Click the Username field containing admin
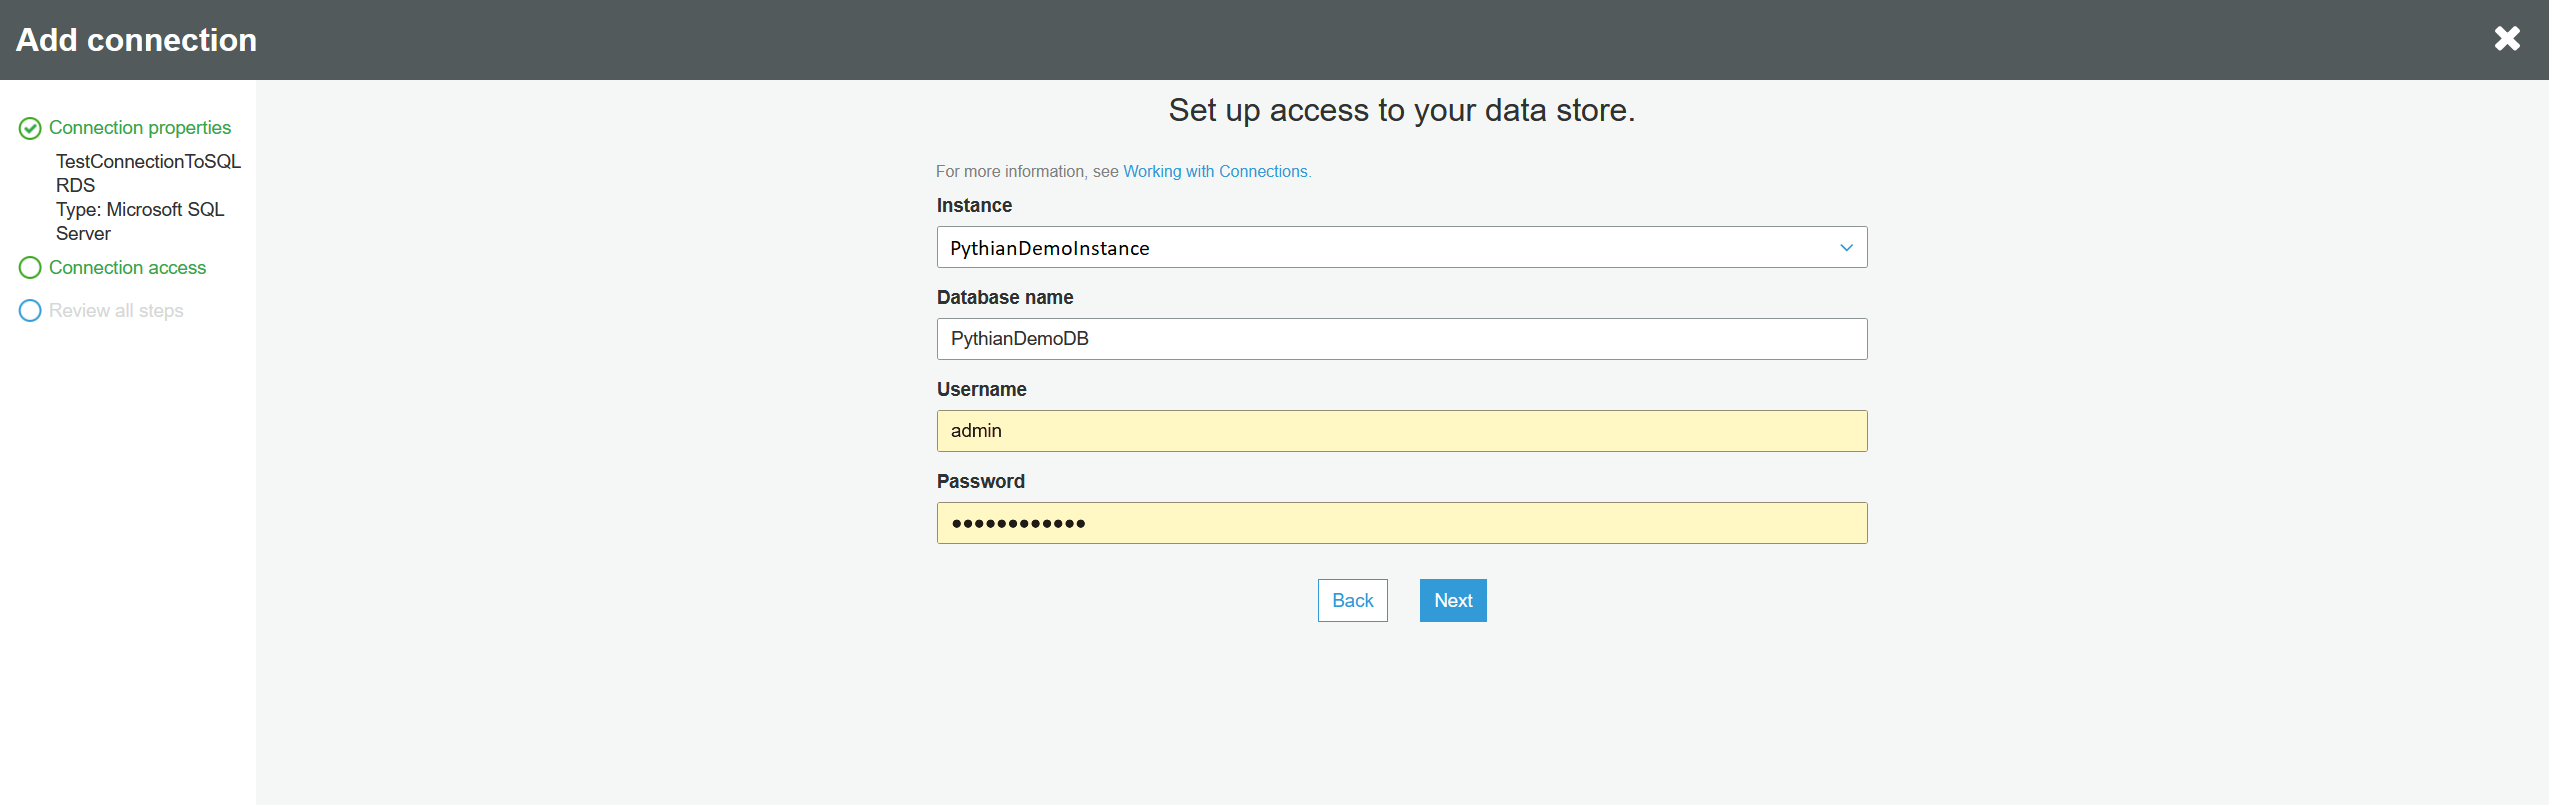The height and width of the screenshot is (806, 2552). tap(1401, 431)
